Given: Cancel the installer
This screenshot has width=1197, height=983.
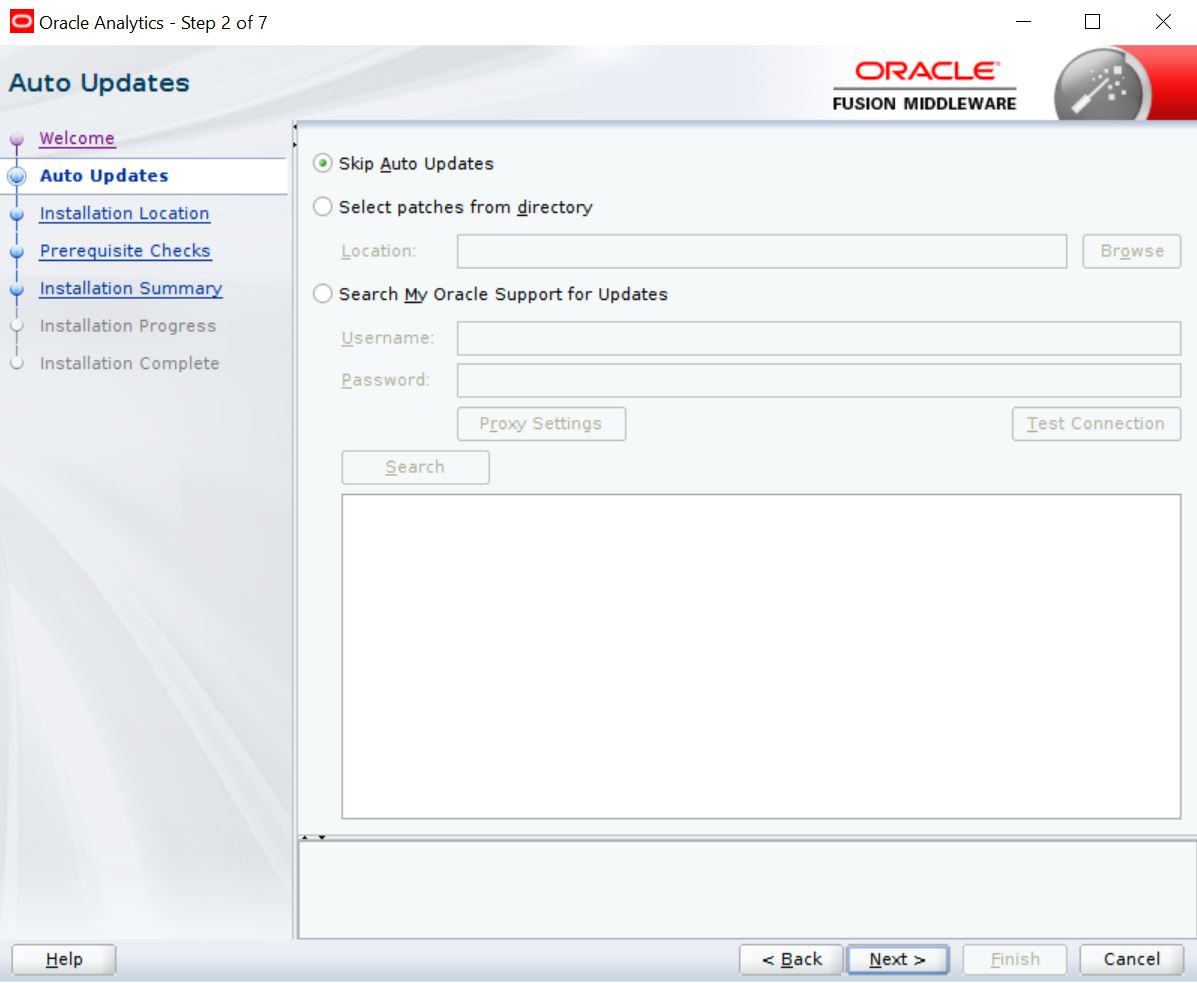Looking at the screenshot, I should tap(1131, 959).
